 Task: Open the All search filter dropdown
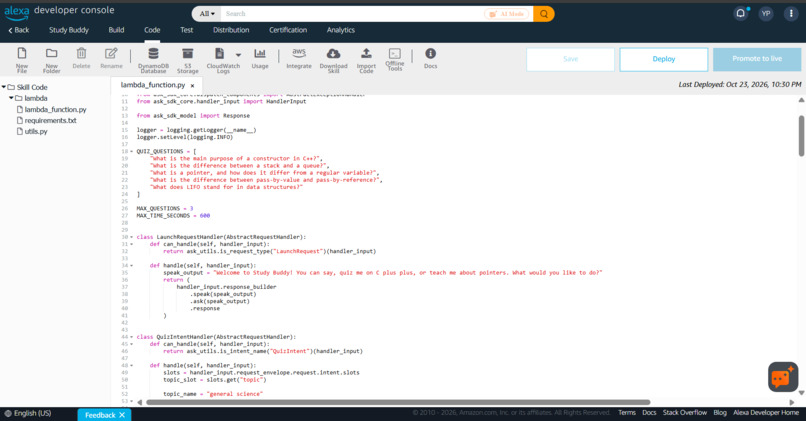(207, 14)
